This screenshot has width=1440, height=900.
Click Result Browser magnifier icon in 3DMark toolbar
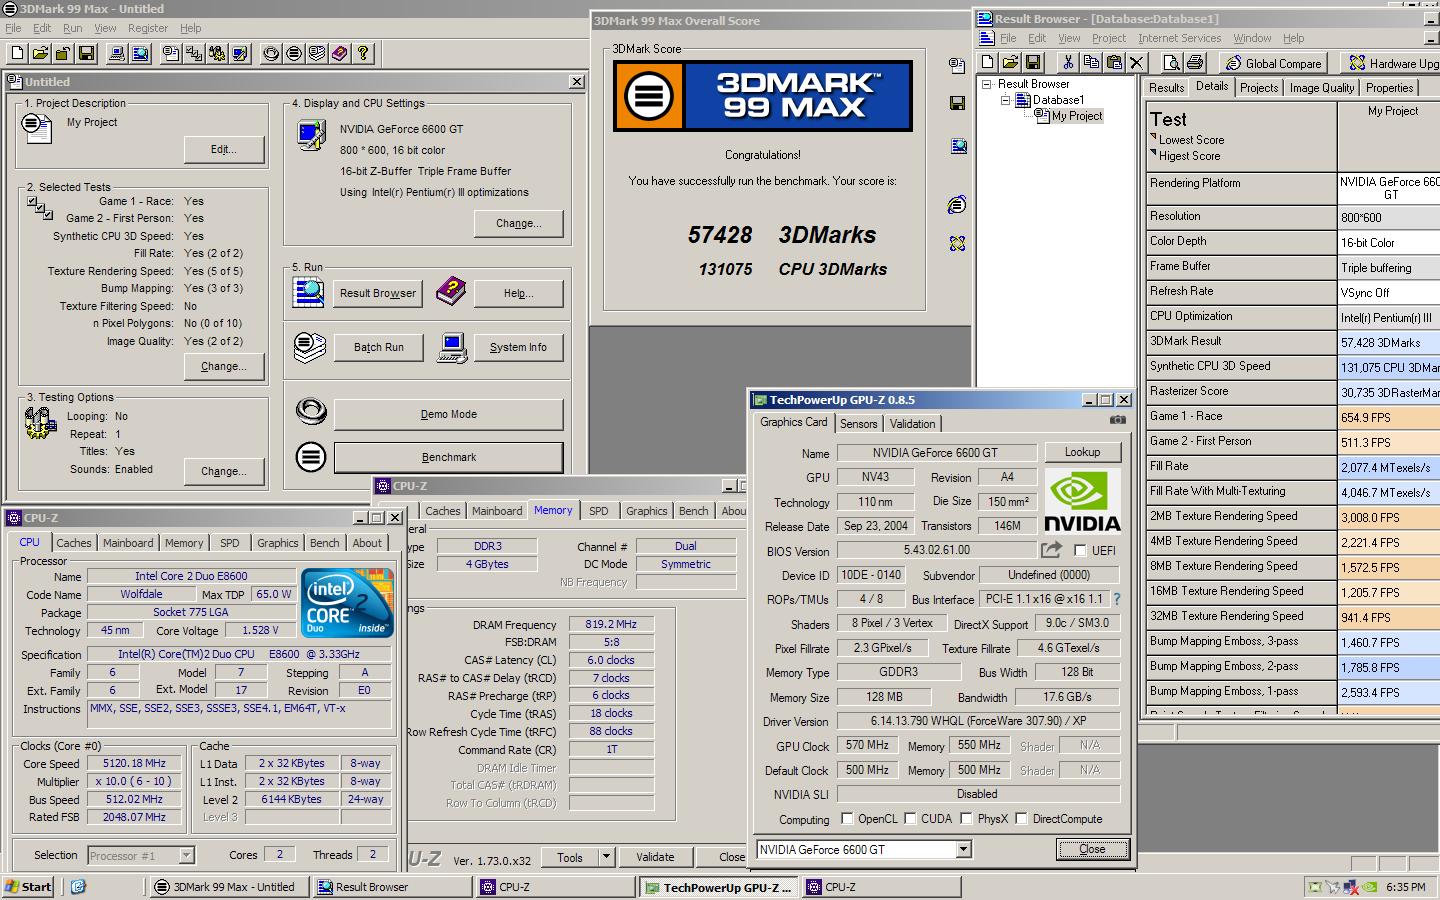pos(139,53)
